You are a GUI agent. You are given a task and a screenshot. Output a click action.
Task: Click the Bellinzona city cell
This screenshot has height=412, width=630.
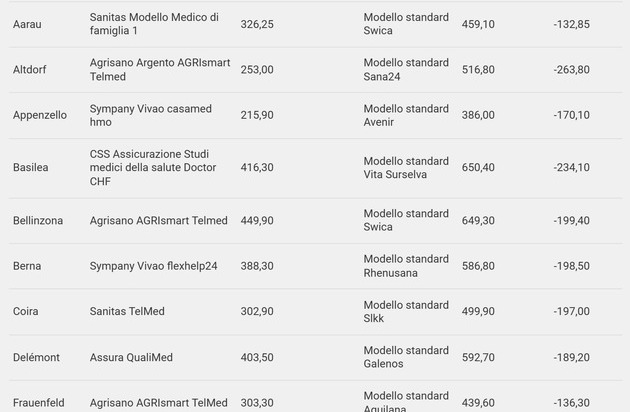pyautogui.click(x=40, y=220)
